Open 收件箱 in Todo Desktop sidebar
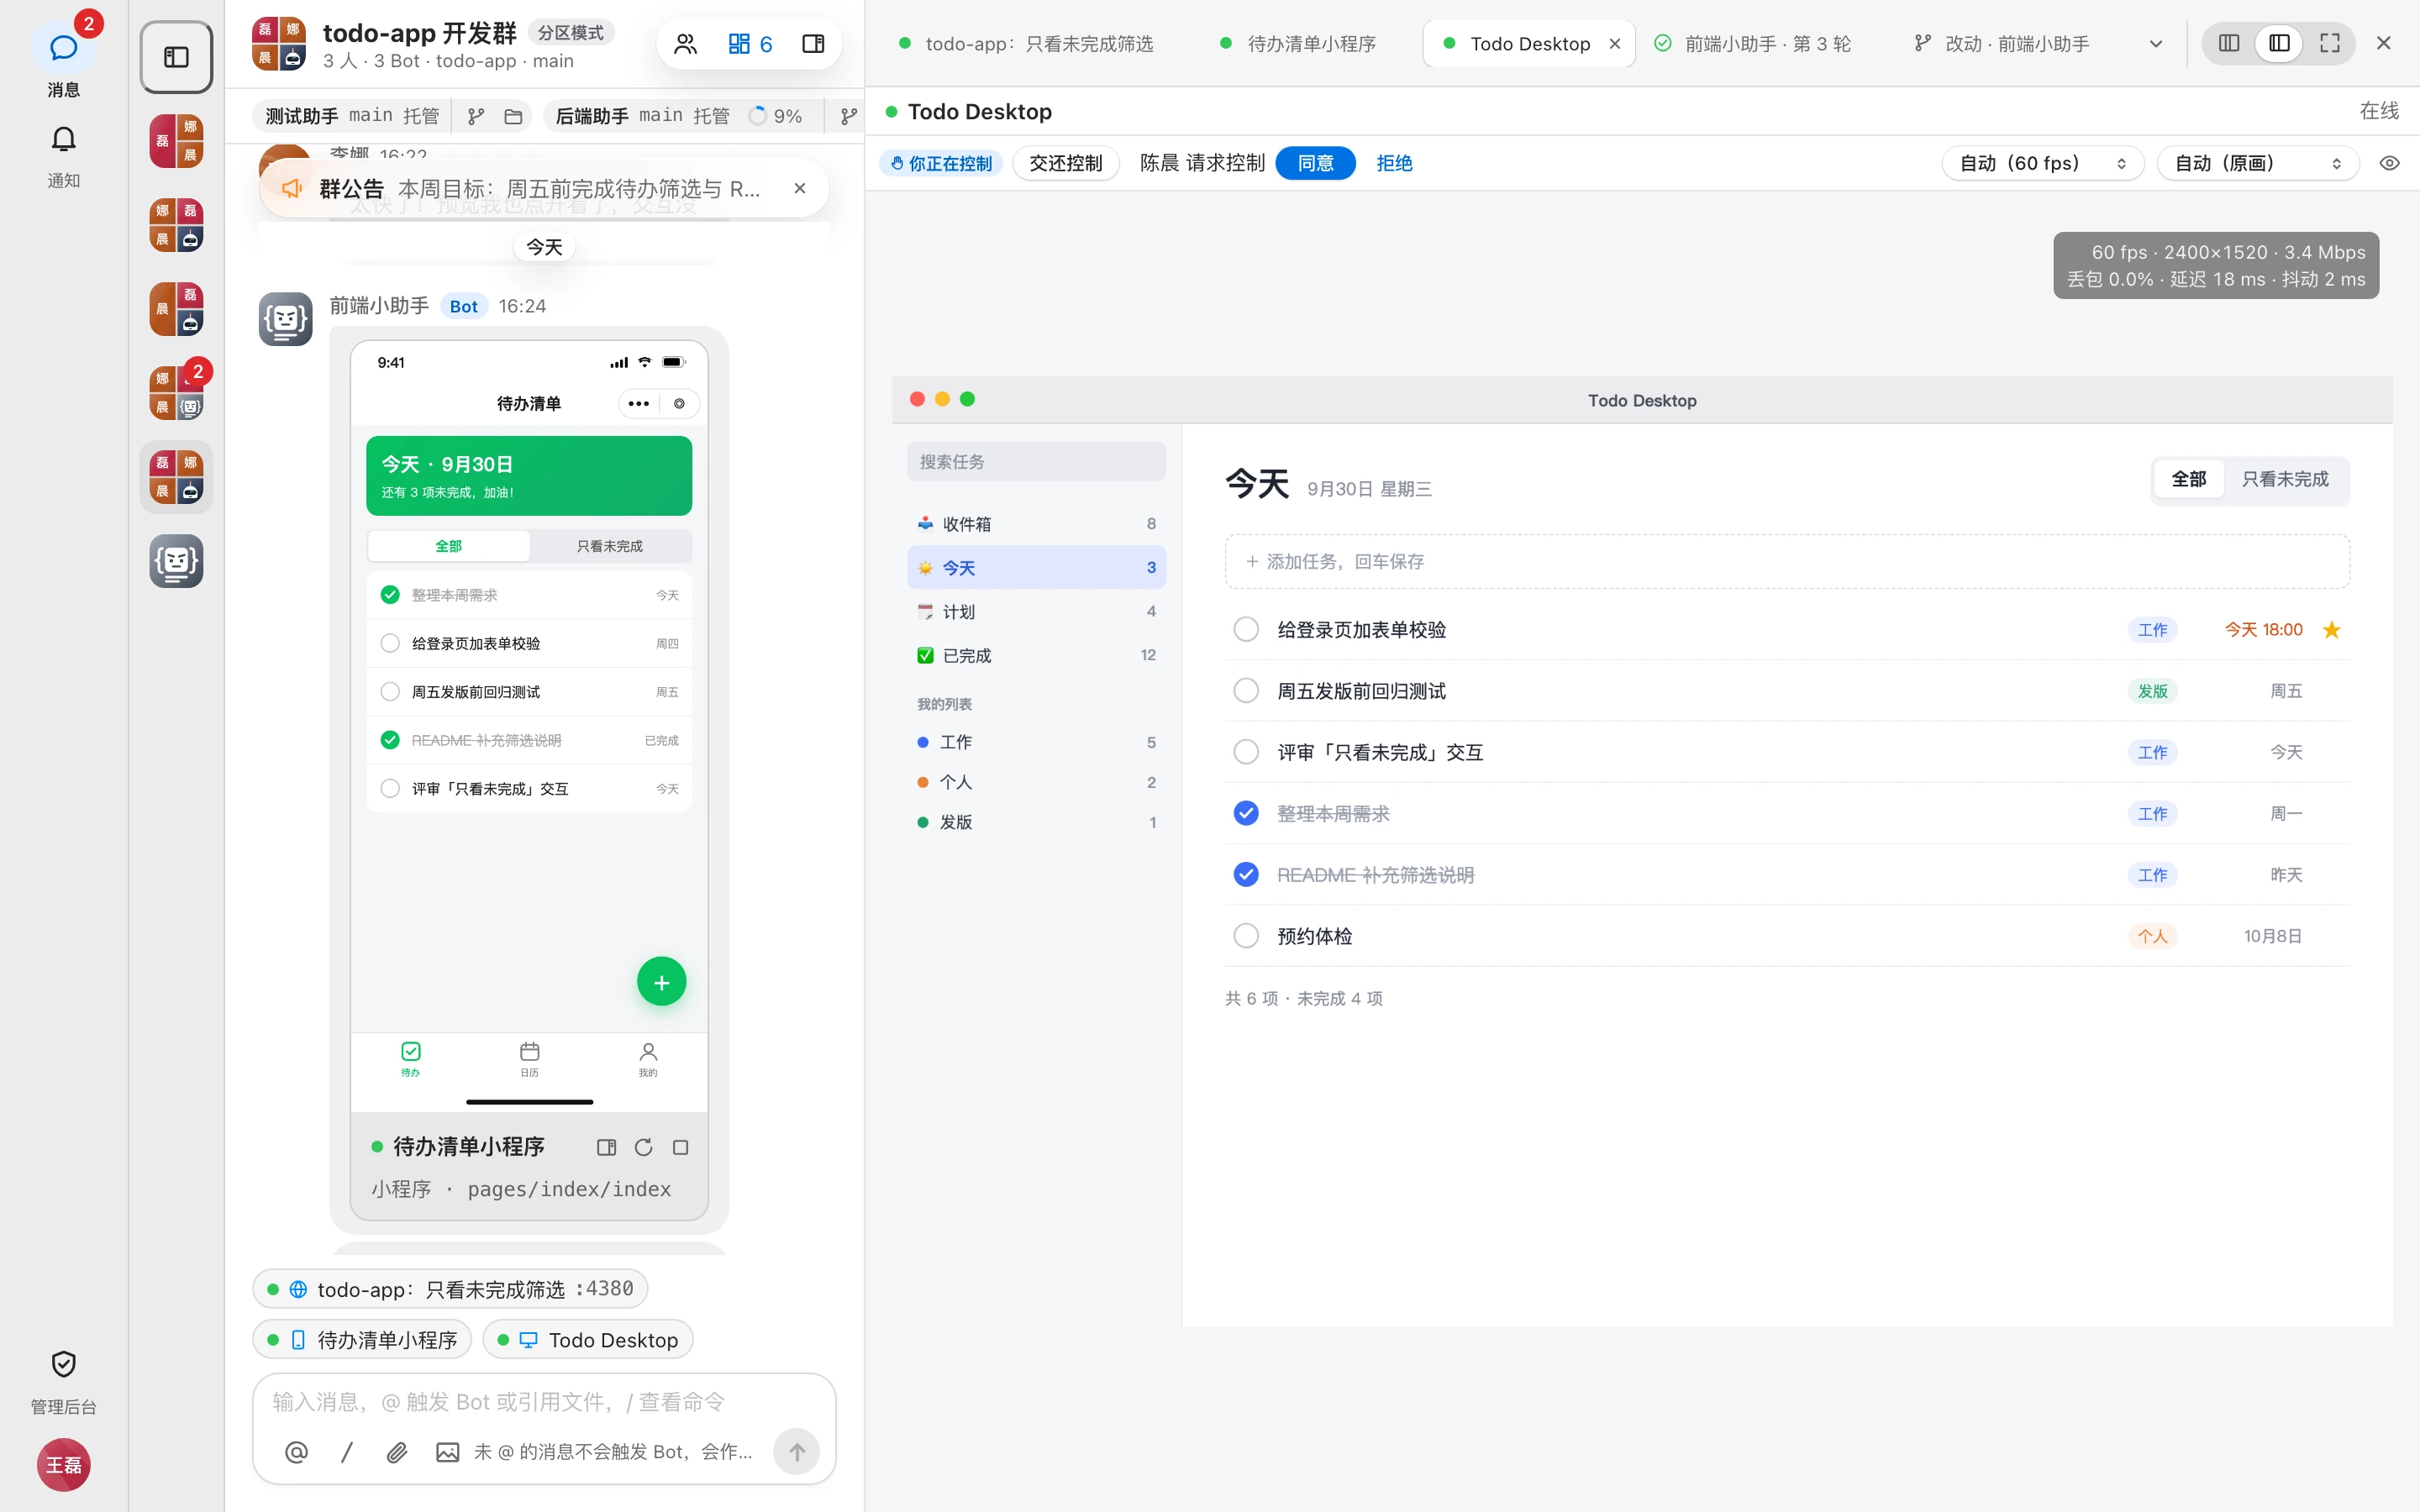Image resolution: width=2420 pixels, height=1512 pixels. 1036,524
